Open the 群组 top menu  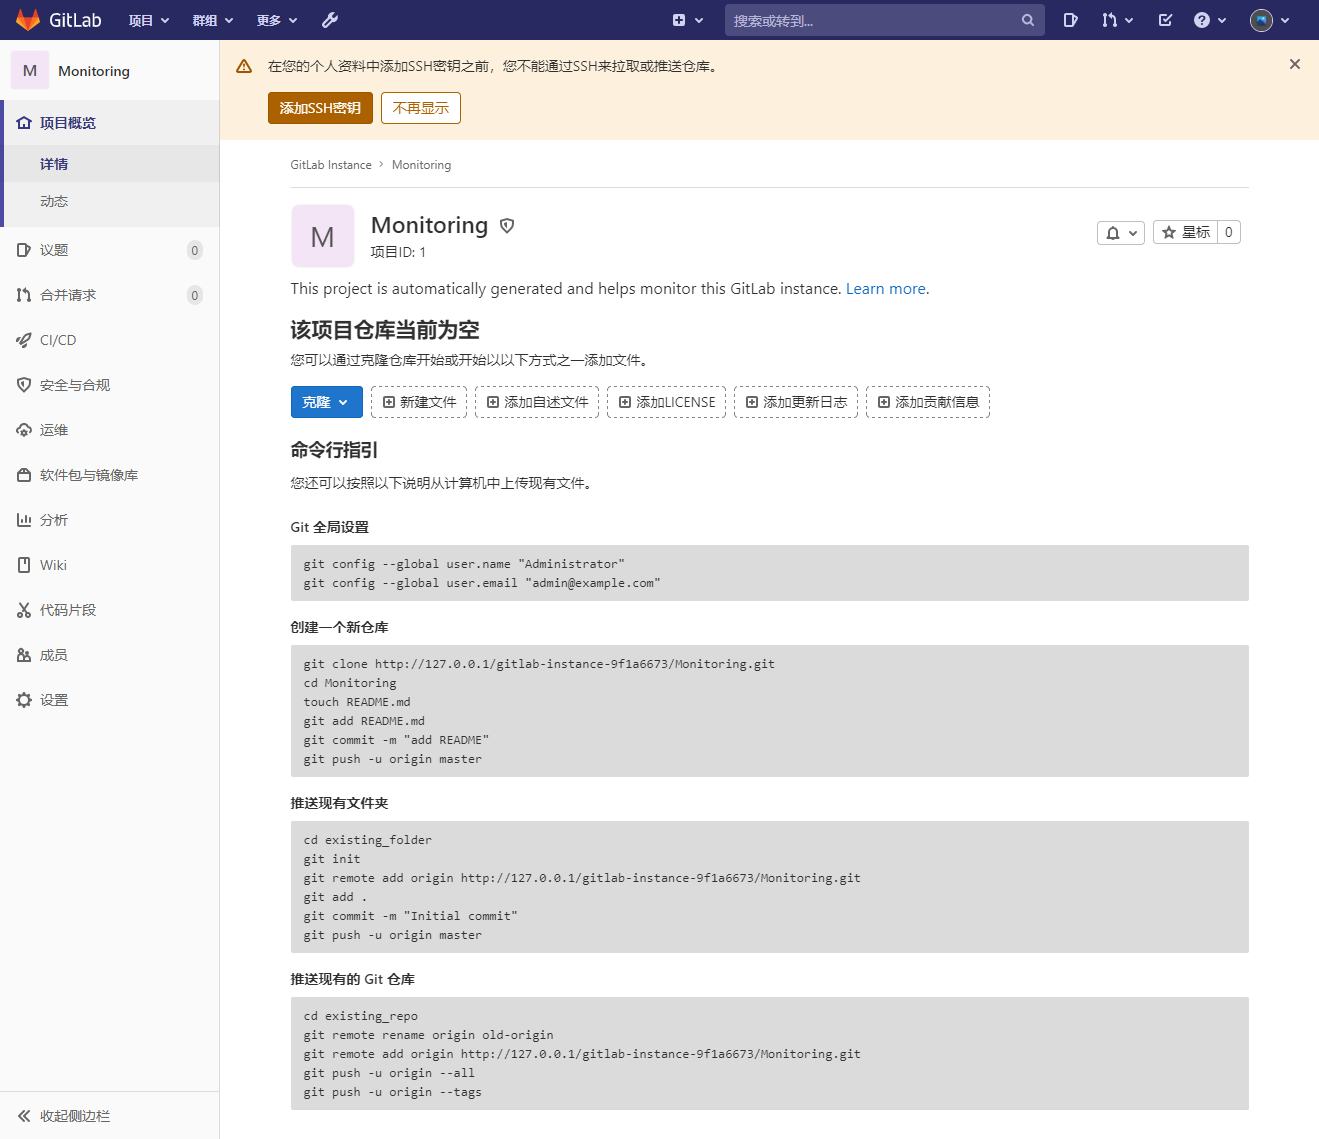(x=213, y=20)
